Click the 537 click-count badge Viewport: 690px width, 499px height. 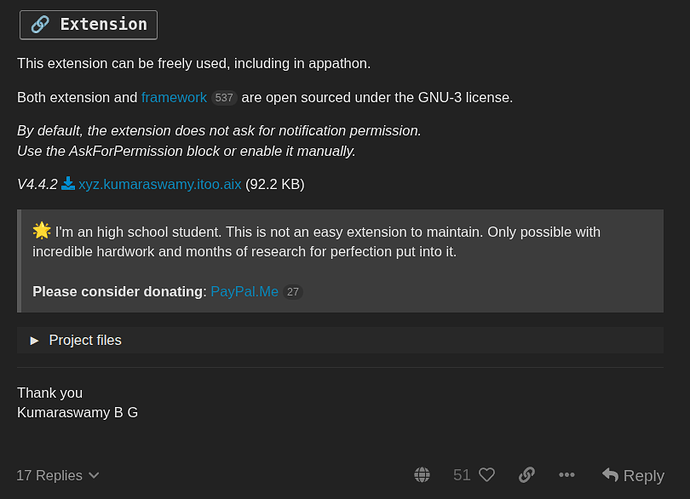[x=224, y=98]
